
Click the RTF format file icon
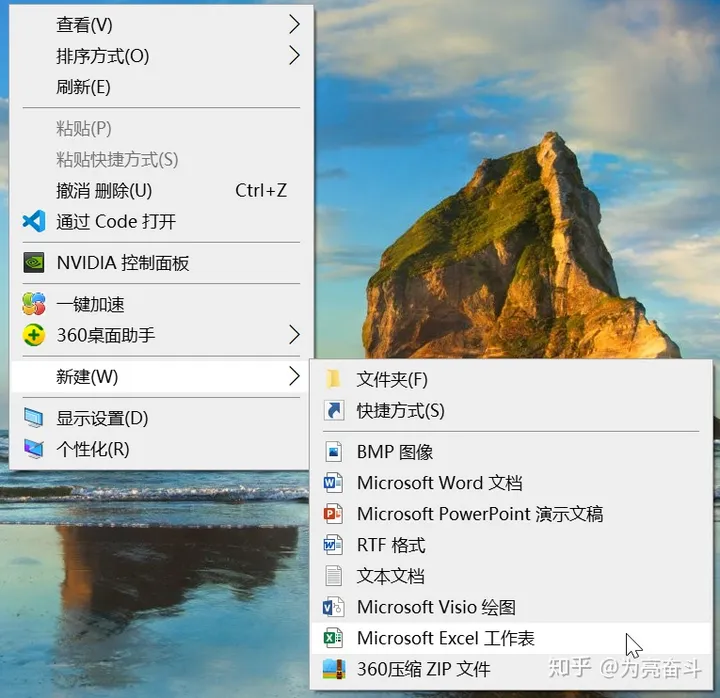(x=333, y=545)
